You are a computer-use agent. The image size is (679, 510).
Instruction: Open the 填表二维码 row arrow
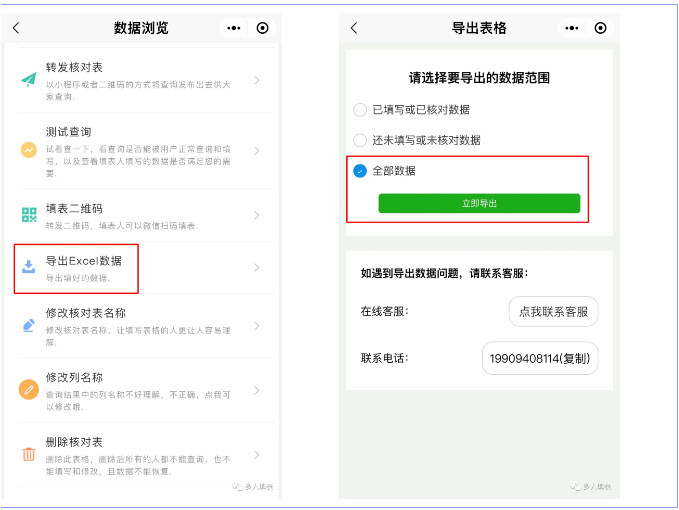257,215
